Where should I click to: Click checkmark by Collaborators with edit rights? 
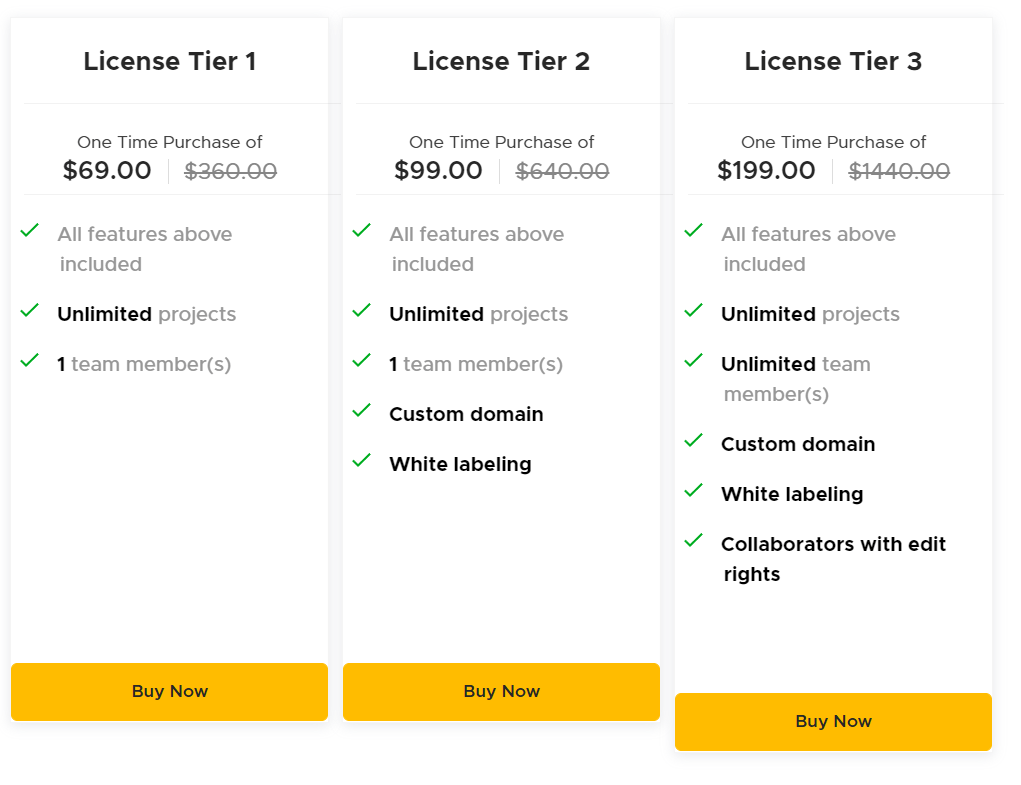694,541
